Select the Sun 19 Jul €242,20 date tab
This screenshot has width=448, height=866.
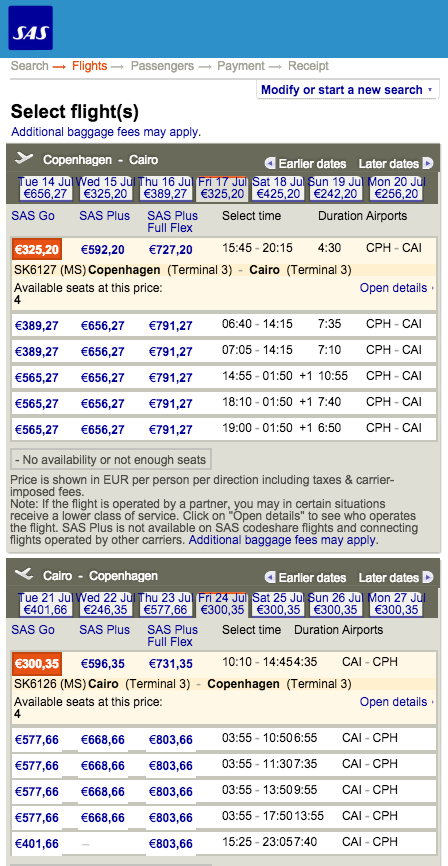(334, 188)
